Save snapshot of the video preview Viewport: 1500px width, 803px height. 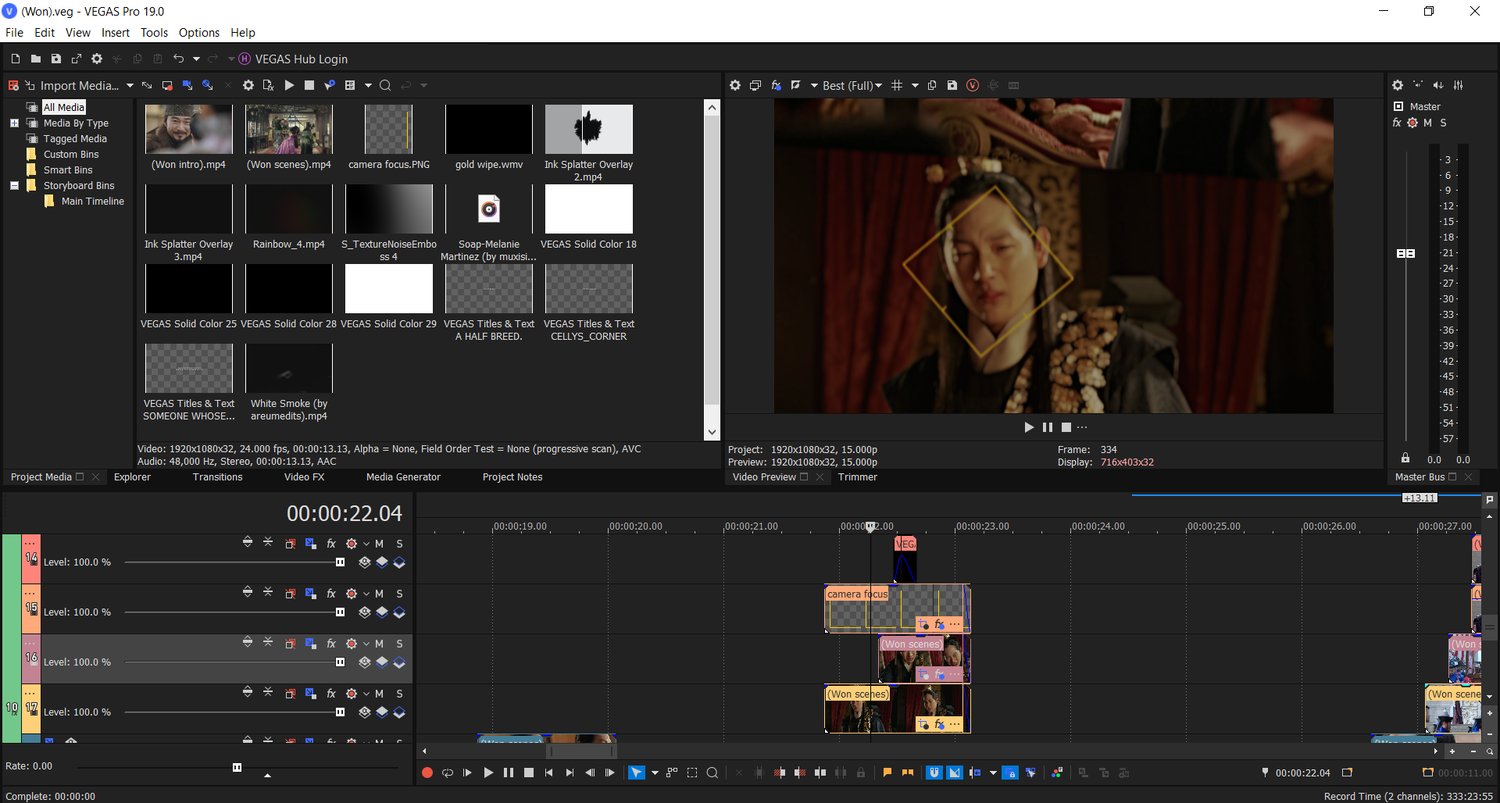(951, 86)
